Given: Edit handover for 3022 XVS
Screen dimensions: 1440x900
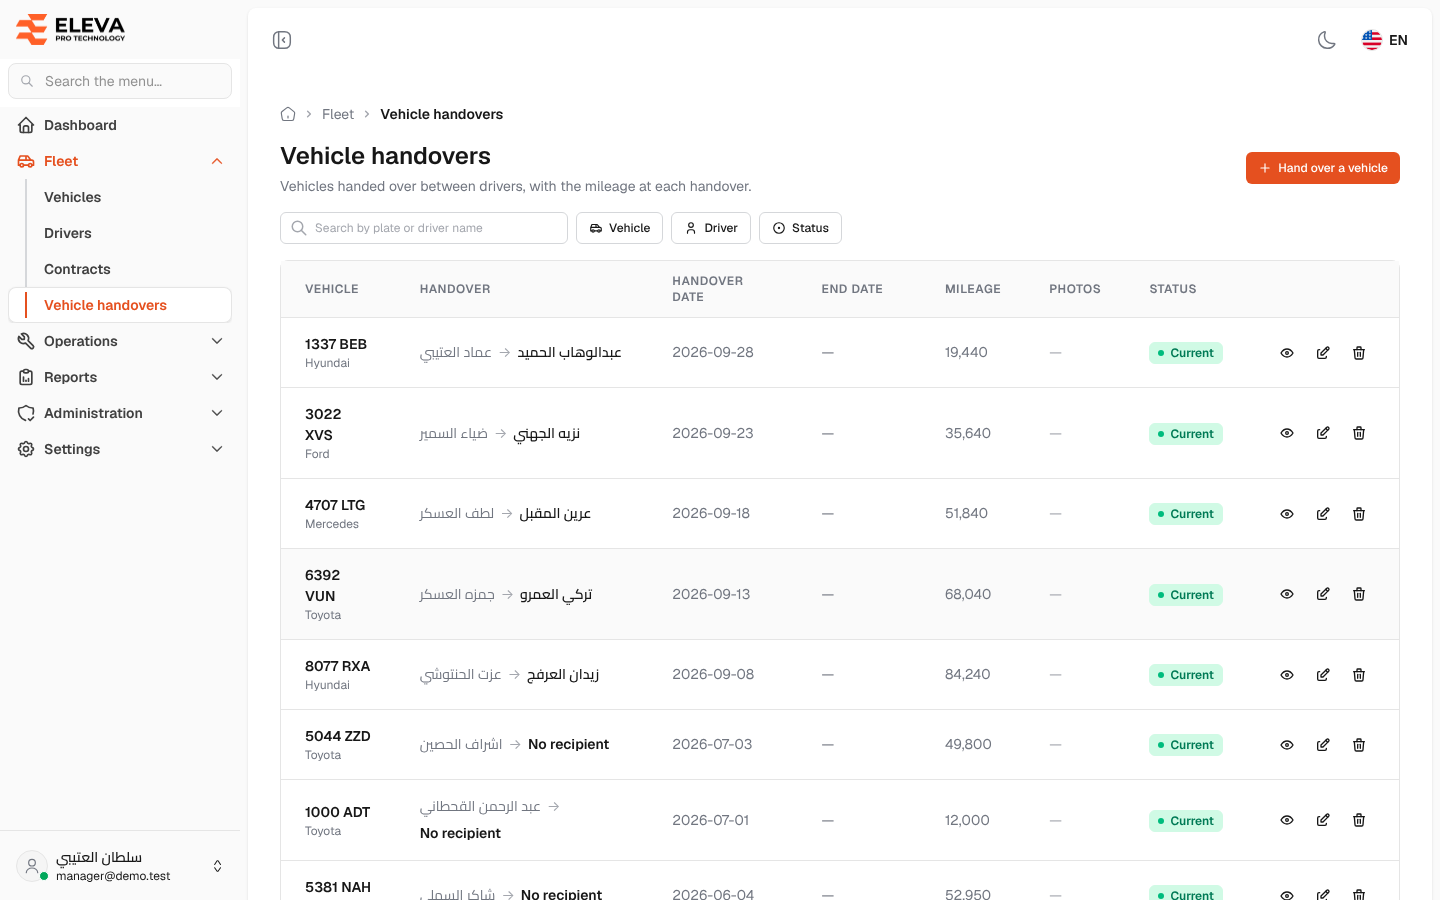Looking at the screenshot, I should click(x=1323, y=433).
